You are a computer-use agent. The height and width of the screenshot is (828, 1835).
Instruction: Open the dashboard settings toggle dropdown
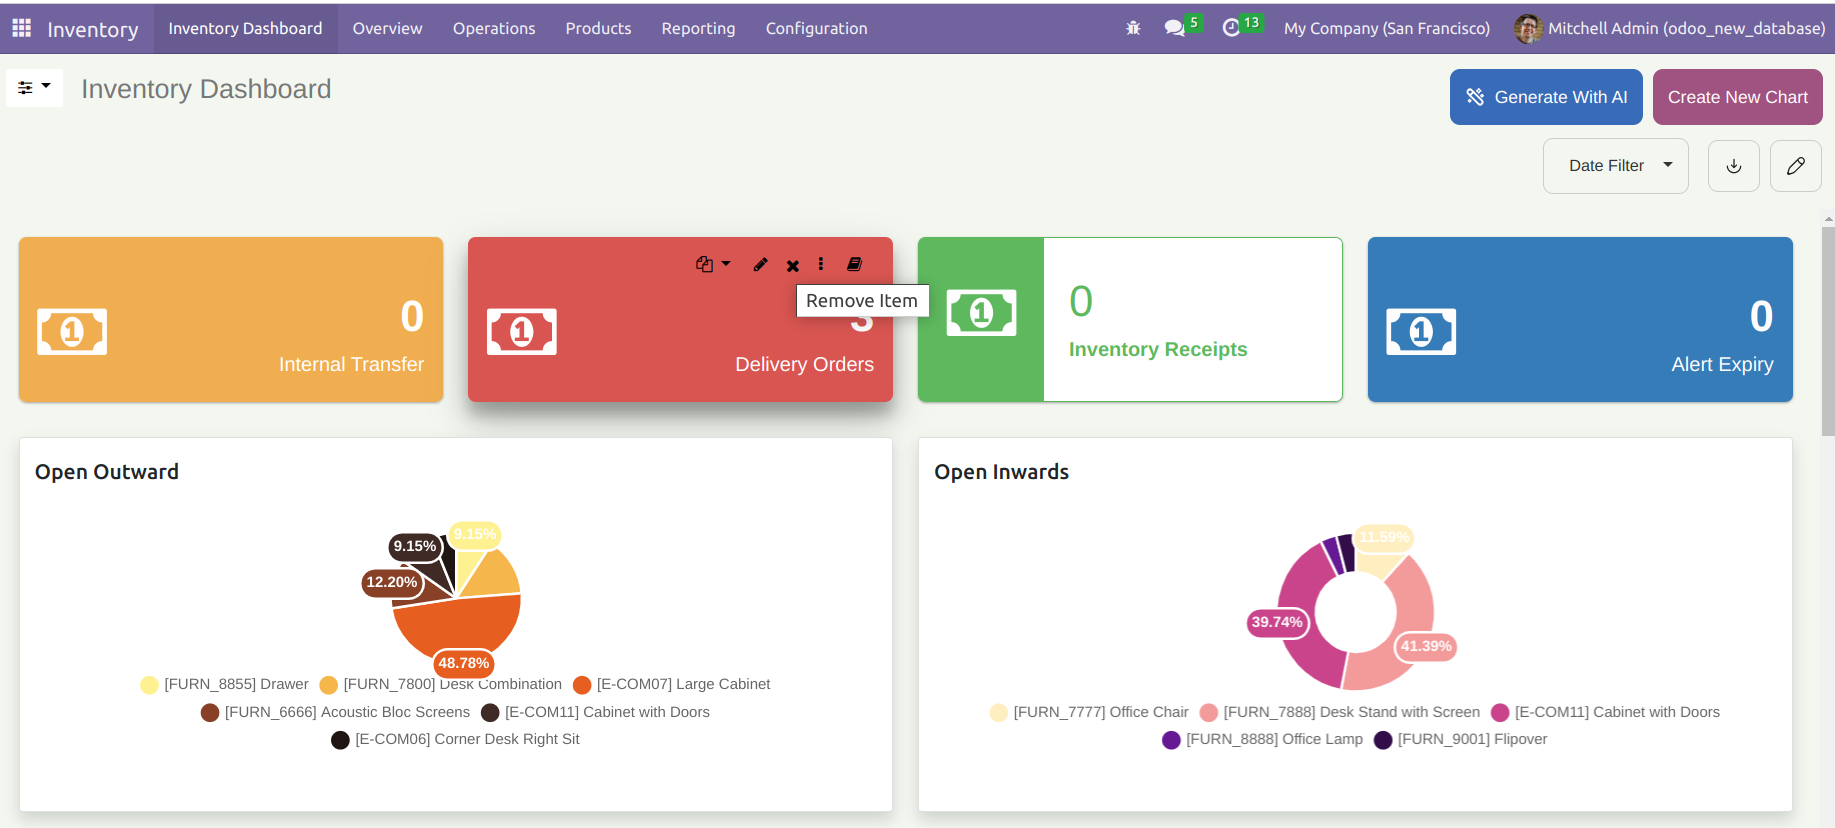(34, 88)
